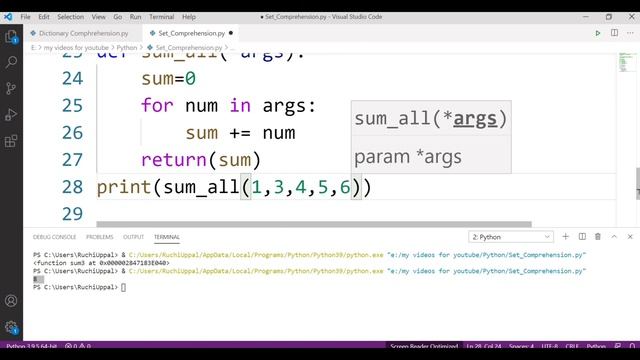Image resolution: width=640 pixels, height=360 pixels.
Task: Click Screen Reader Optimized status item
Action: pos(424,346)
